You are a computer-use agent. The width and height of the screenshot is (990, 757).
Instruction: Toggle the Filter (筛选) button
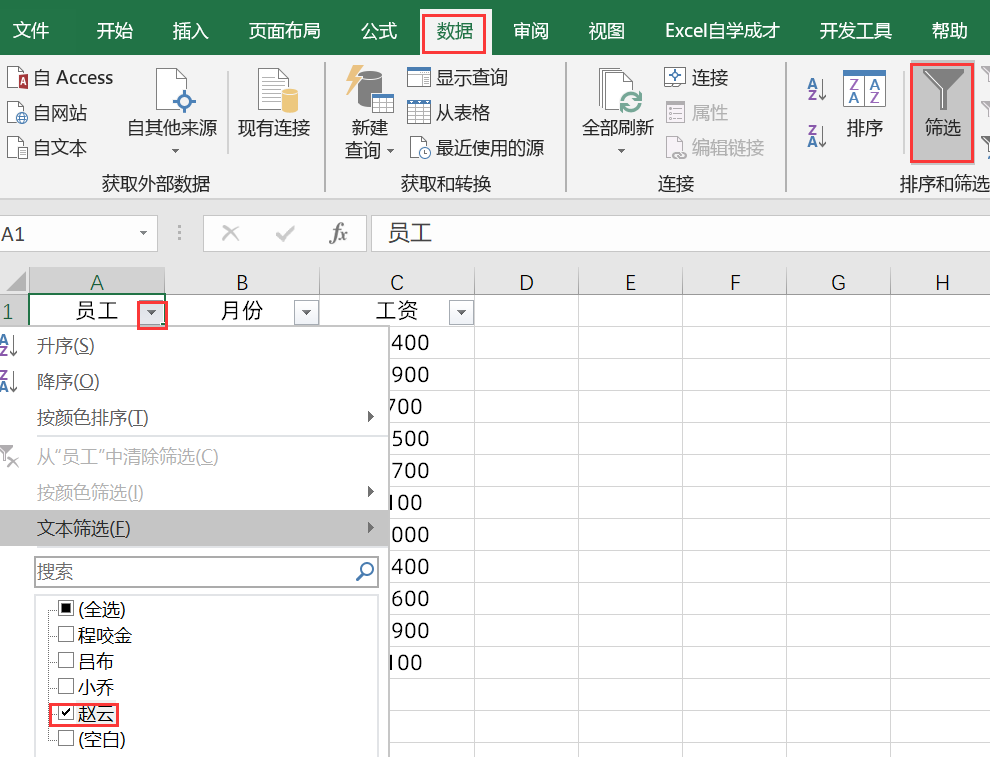point(942,112)
